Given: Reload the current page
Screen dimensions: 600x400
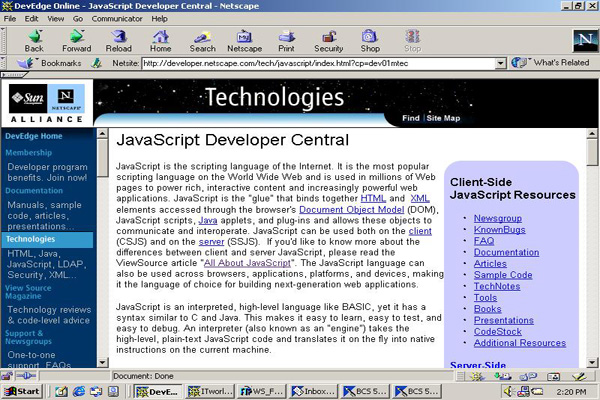Looking at the screenshot, I should pyautogui.click(x=119, y=41).
